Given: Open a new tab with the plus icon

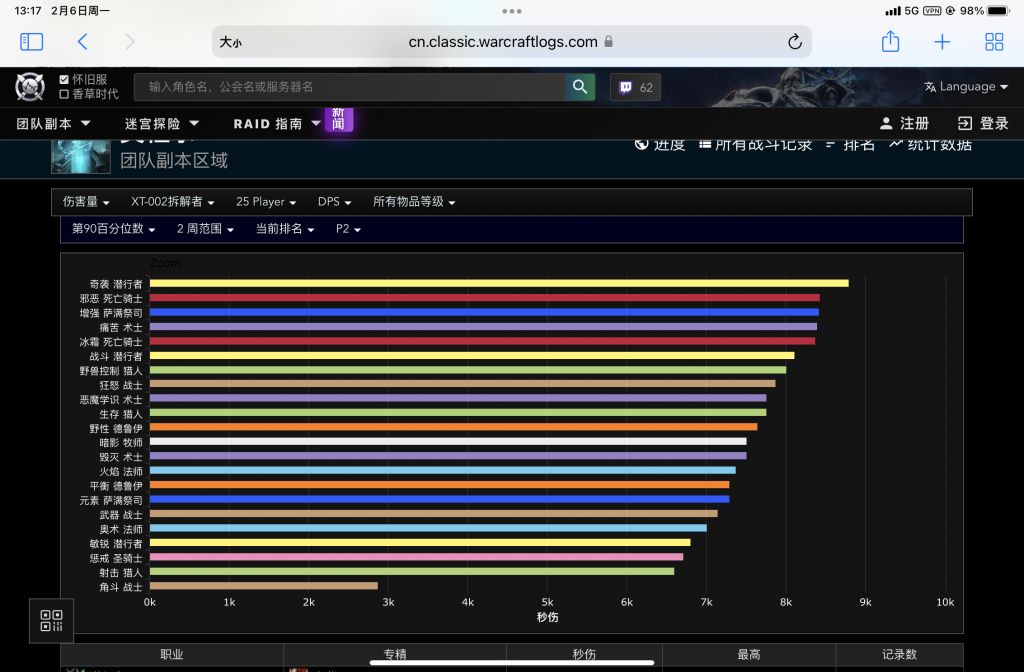Looking at the screenshot, I should click(x=942, y=42).
